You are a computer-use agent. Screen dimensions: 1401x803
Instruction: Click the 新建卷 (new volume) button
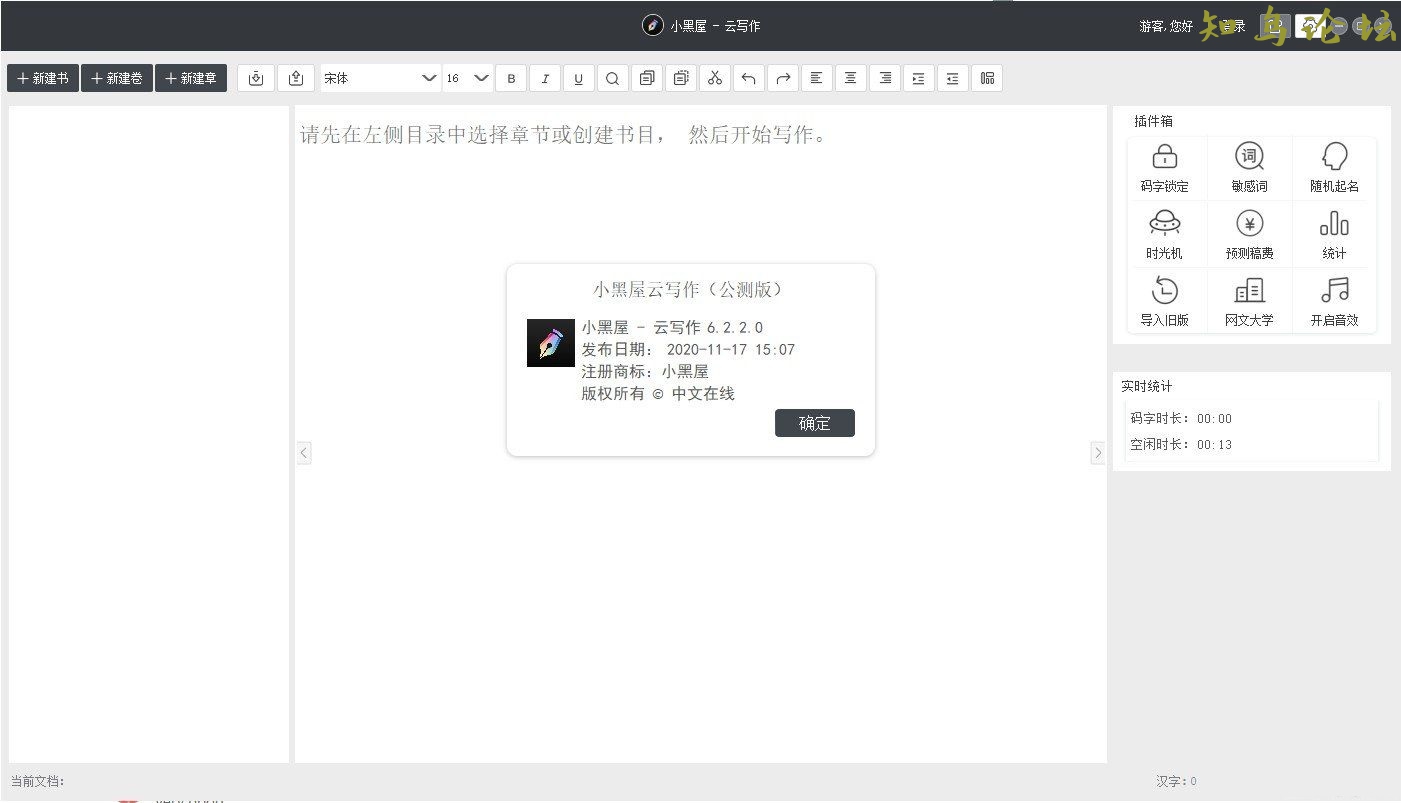[x=117, y=78]
